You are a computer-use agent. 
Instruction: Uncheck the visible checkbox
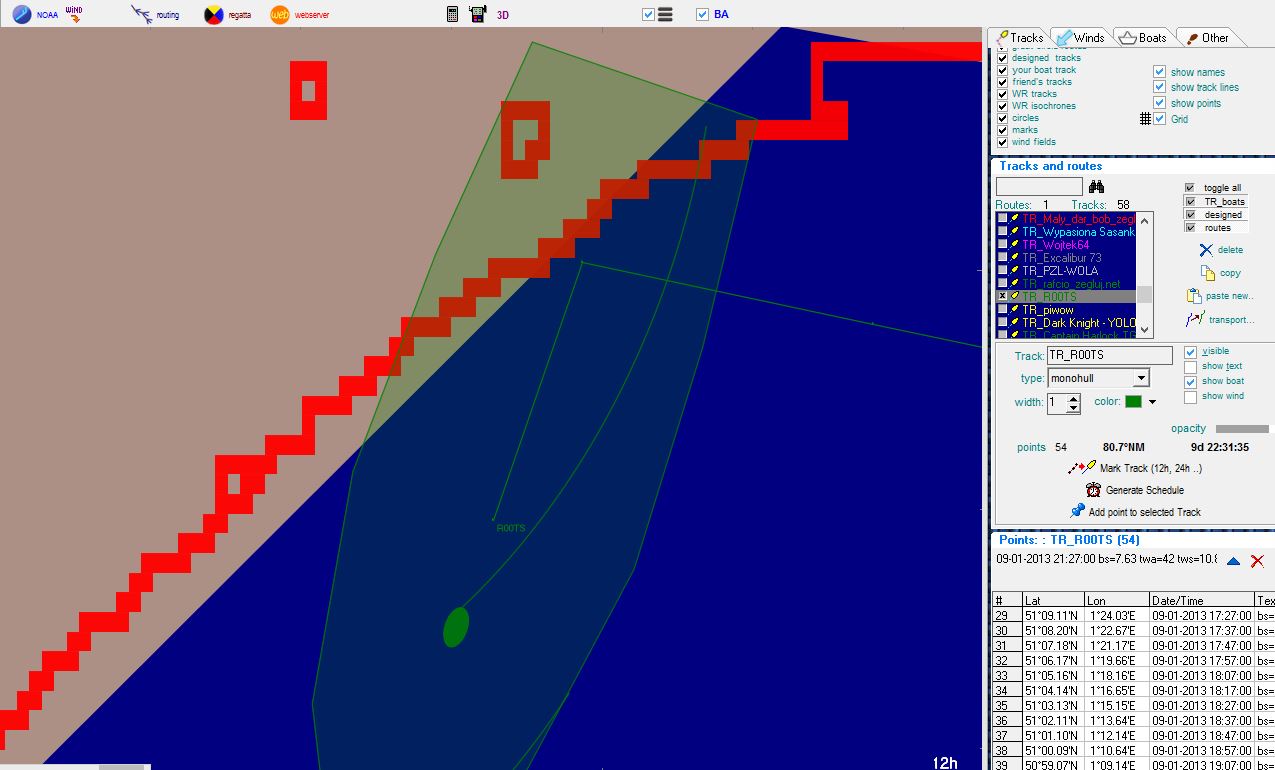point(1190,352)
